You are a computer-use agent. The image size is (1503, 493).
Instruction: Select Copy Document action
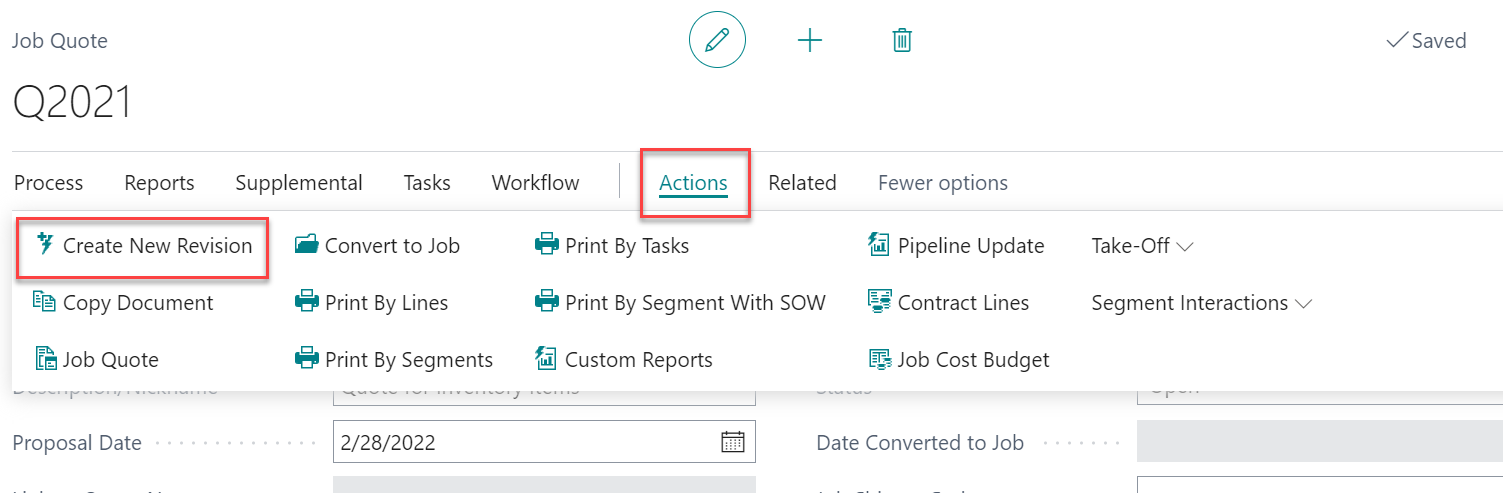pyautogui.click(x=137, y=303)
